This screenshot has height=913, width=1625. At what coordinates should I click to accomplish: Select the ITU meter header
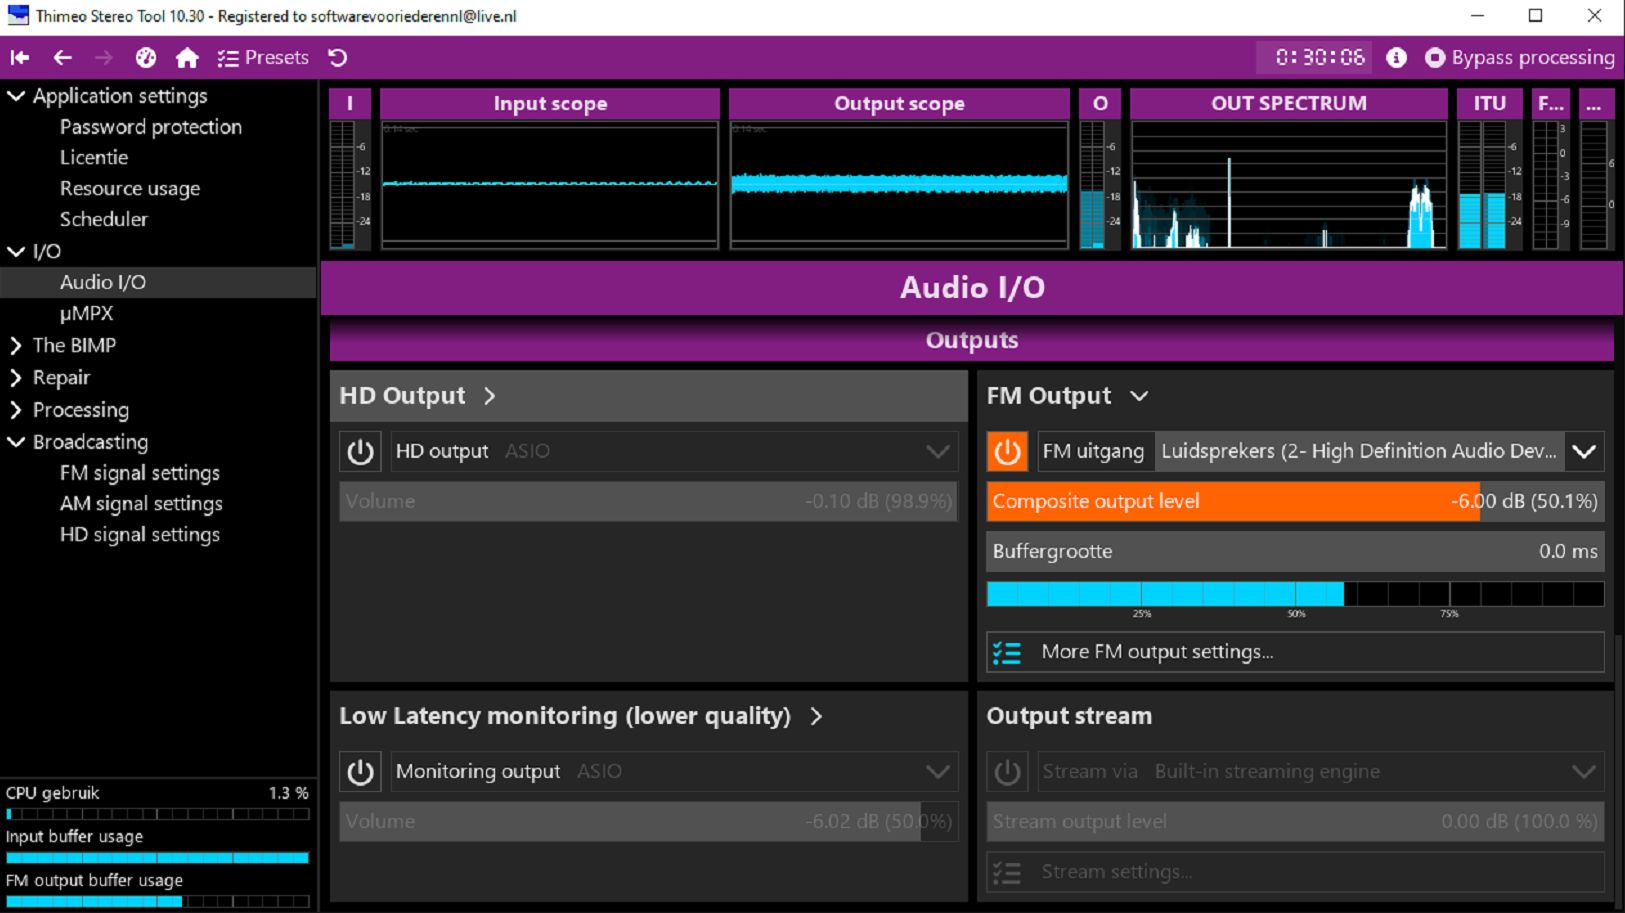[1489, 103]
